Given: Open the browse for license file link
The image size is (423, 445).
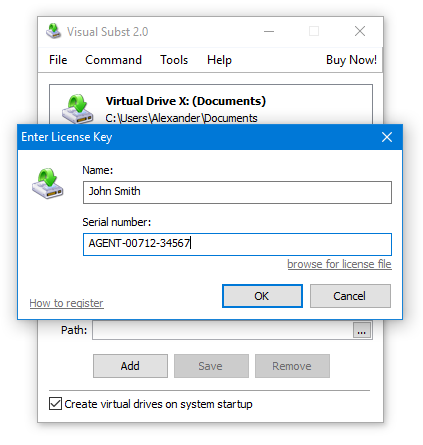Looking at the screenshot, I should [x=339, y=264].
